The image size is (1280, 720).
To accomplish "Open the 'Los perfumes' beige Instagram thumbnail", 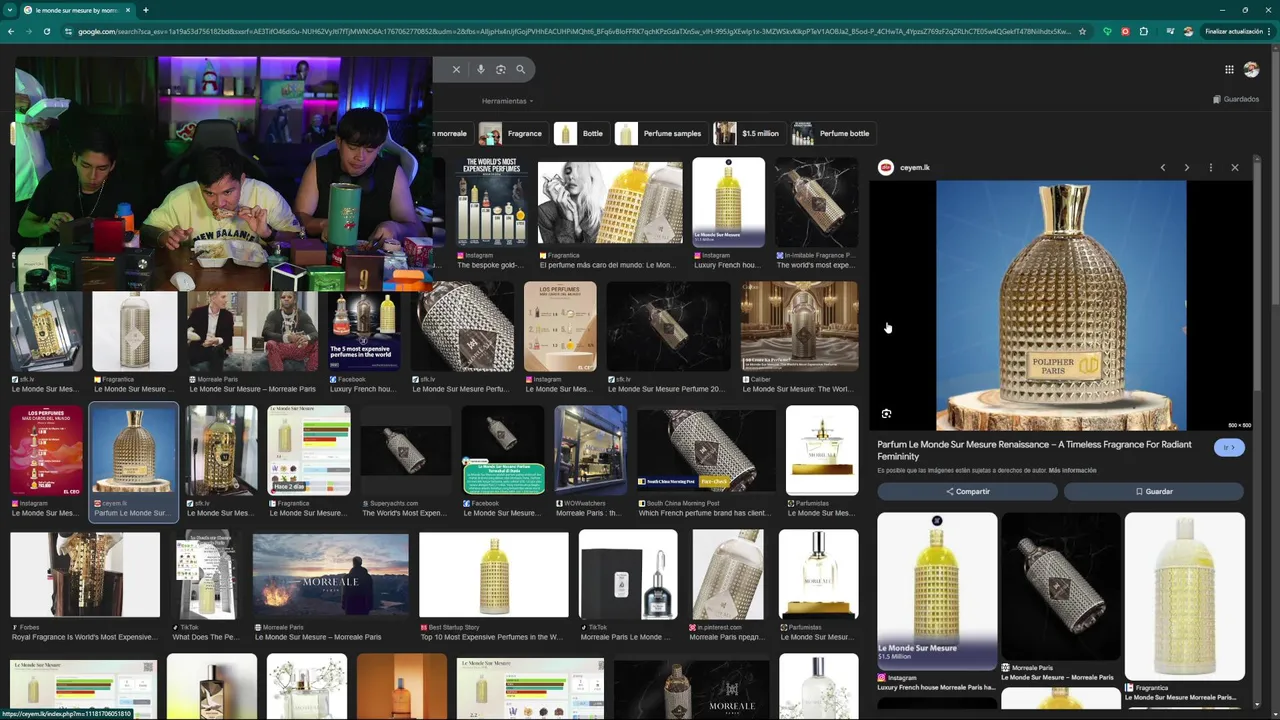I will (x=560, y=326).
